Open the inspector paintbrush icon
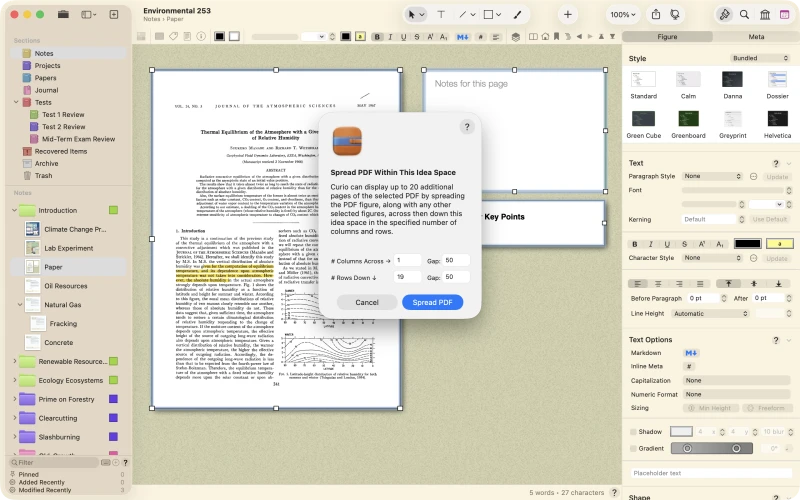 [x=724, y=15]
